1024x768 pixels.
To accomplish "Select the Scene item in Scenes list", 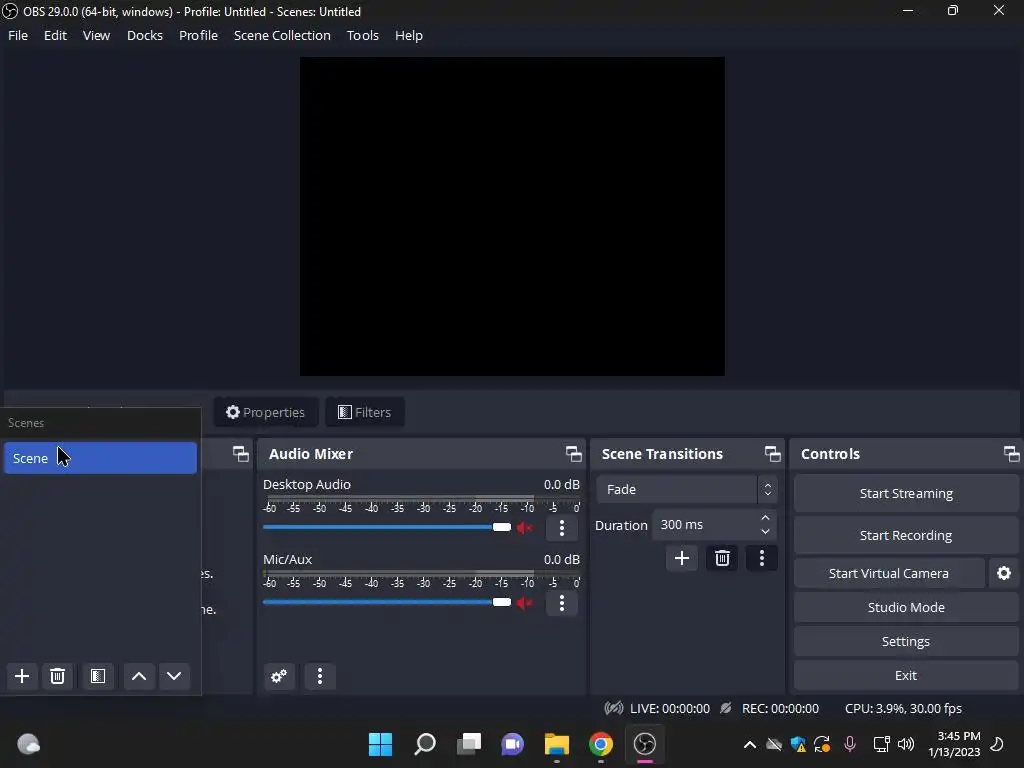I will [x=100, y=458].
